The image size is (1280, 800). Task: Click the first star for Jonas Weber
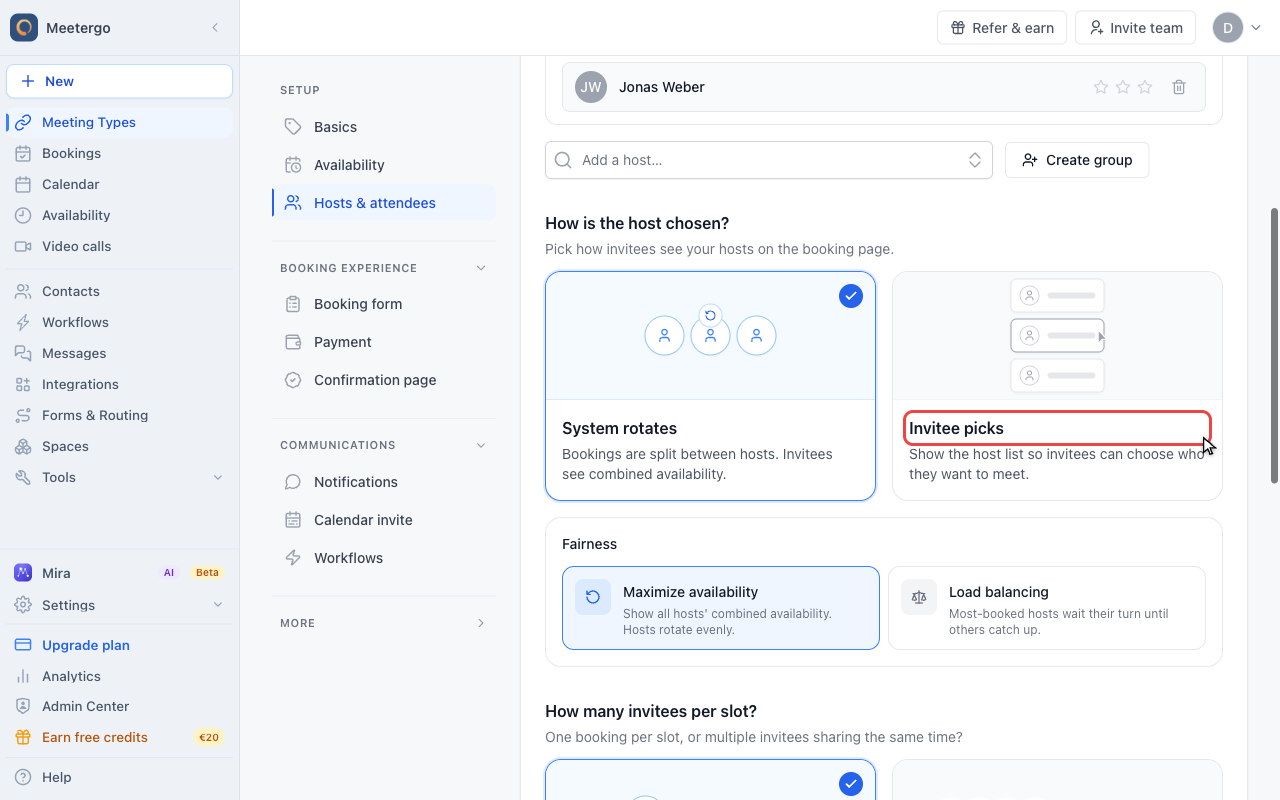[x=1101, y=87]
